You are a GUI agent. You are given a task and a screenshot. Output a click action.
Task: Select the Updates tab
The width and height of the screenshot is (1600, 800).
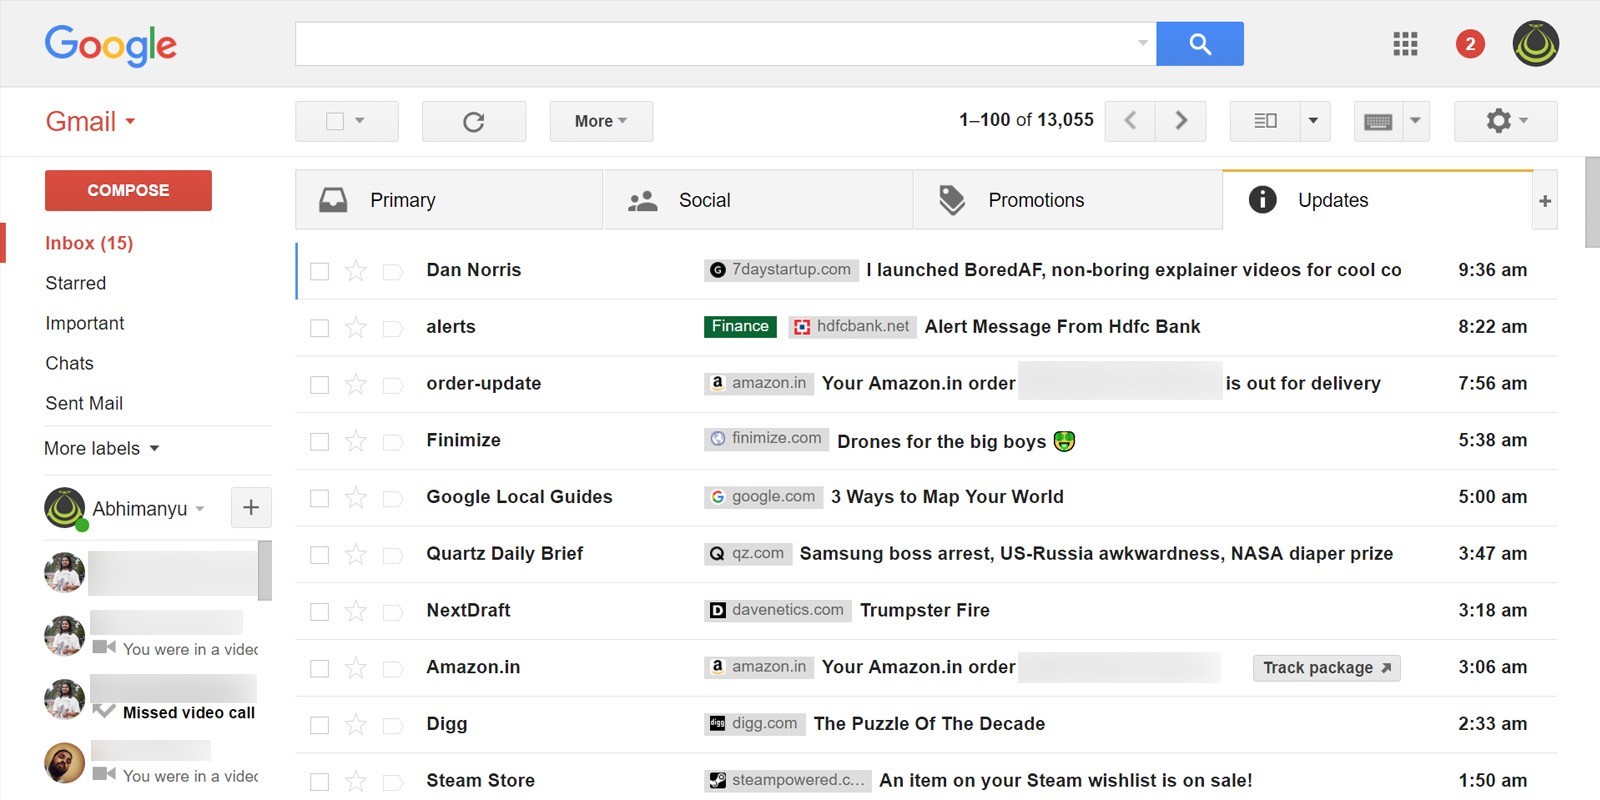click(x=1377, y=200)
